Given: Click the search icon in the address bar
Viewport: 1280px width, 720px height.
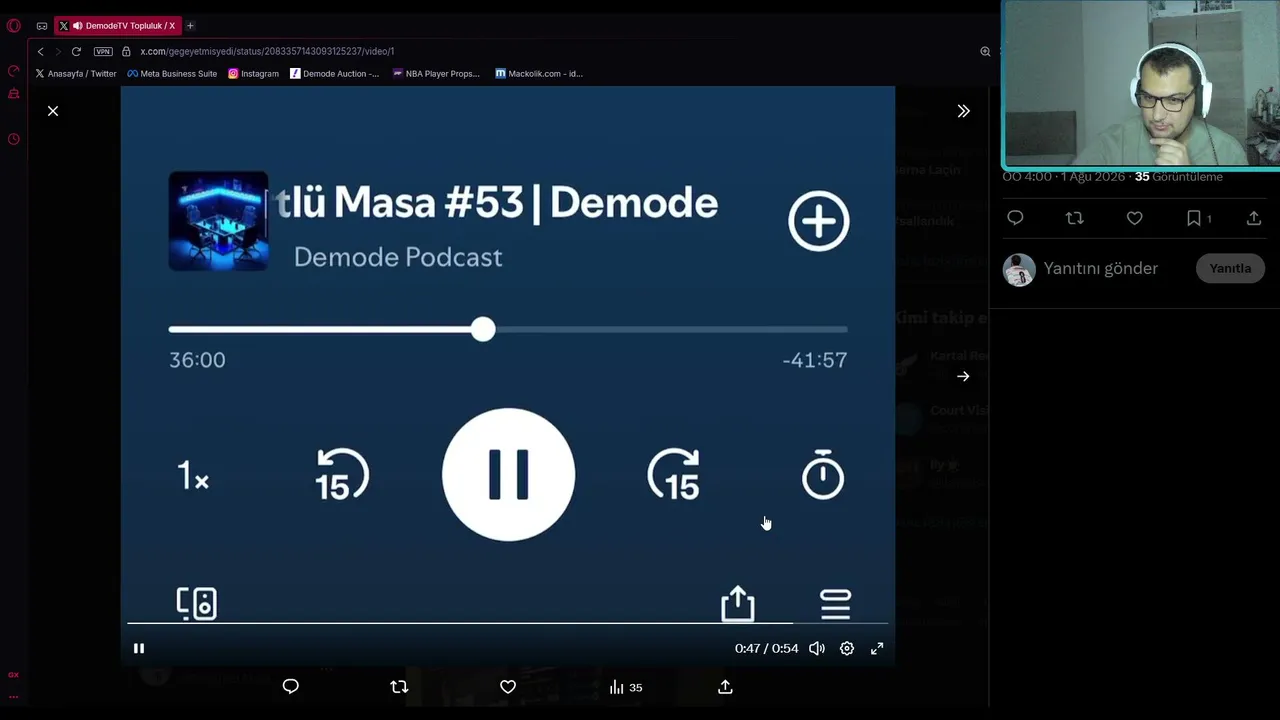Looking at the screenshot, I should 985,51.
